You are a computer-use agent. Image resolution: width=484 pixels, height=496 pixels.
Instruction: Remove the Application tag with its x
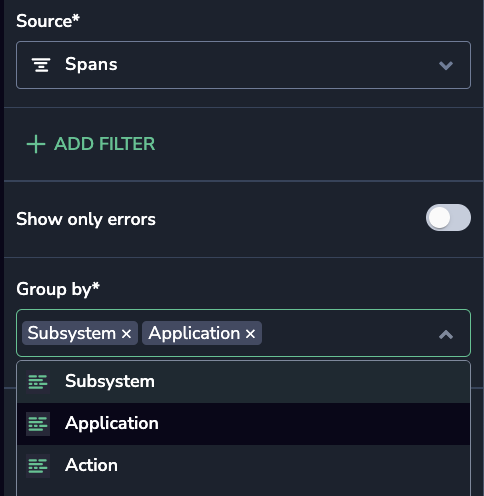(x=250, y=333)
